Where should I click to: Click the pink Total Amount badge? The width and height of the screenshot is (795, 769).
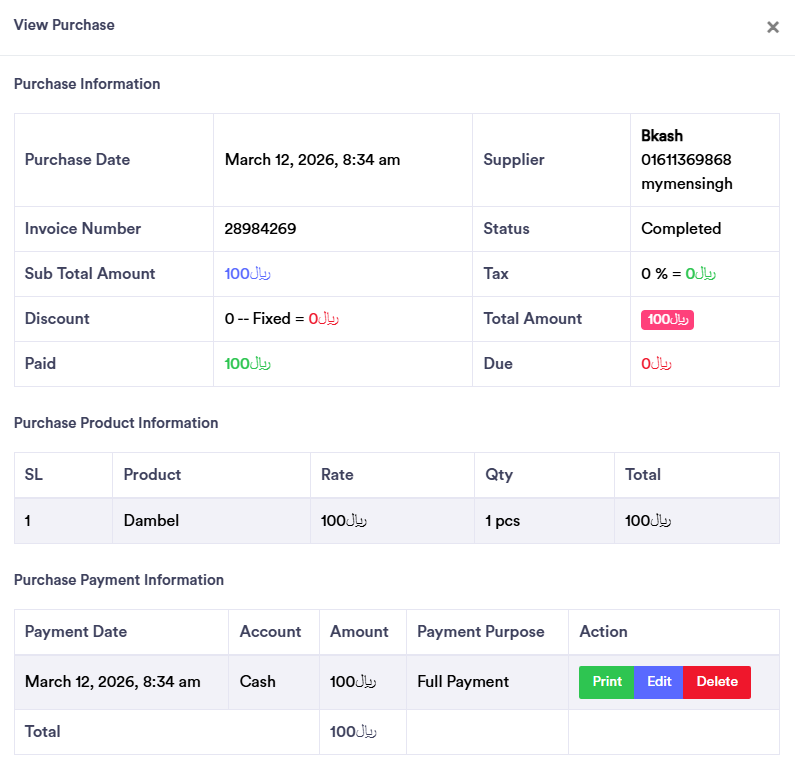pos(667,319)
